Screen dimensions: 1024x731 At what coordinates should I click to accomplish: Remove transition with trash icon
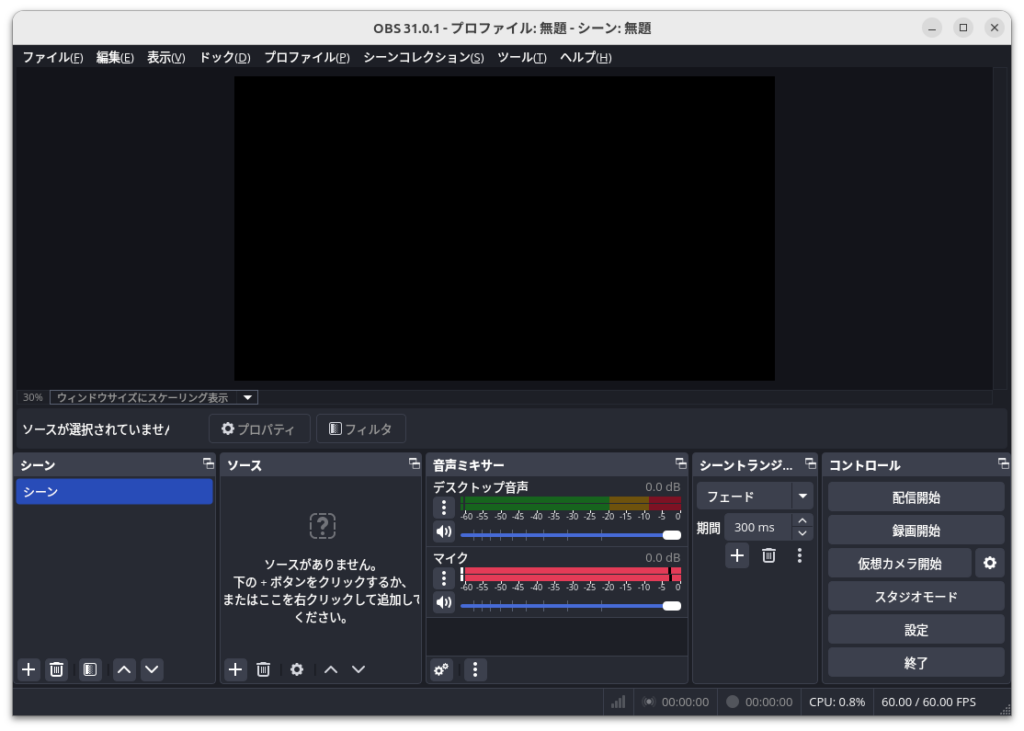coord(768,556)
